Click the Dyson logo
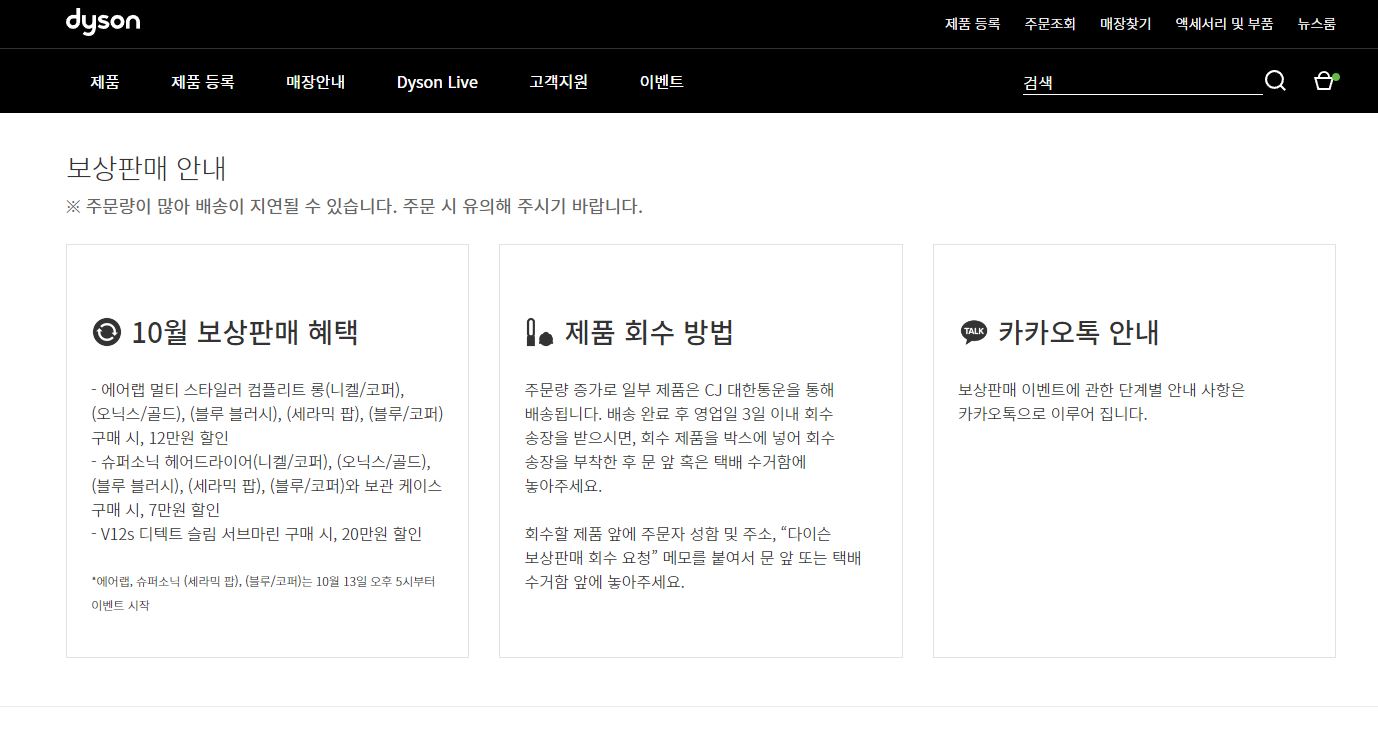Image resolution: width=1378 pixels, height=744 pixels. tap(103, 21)
